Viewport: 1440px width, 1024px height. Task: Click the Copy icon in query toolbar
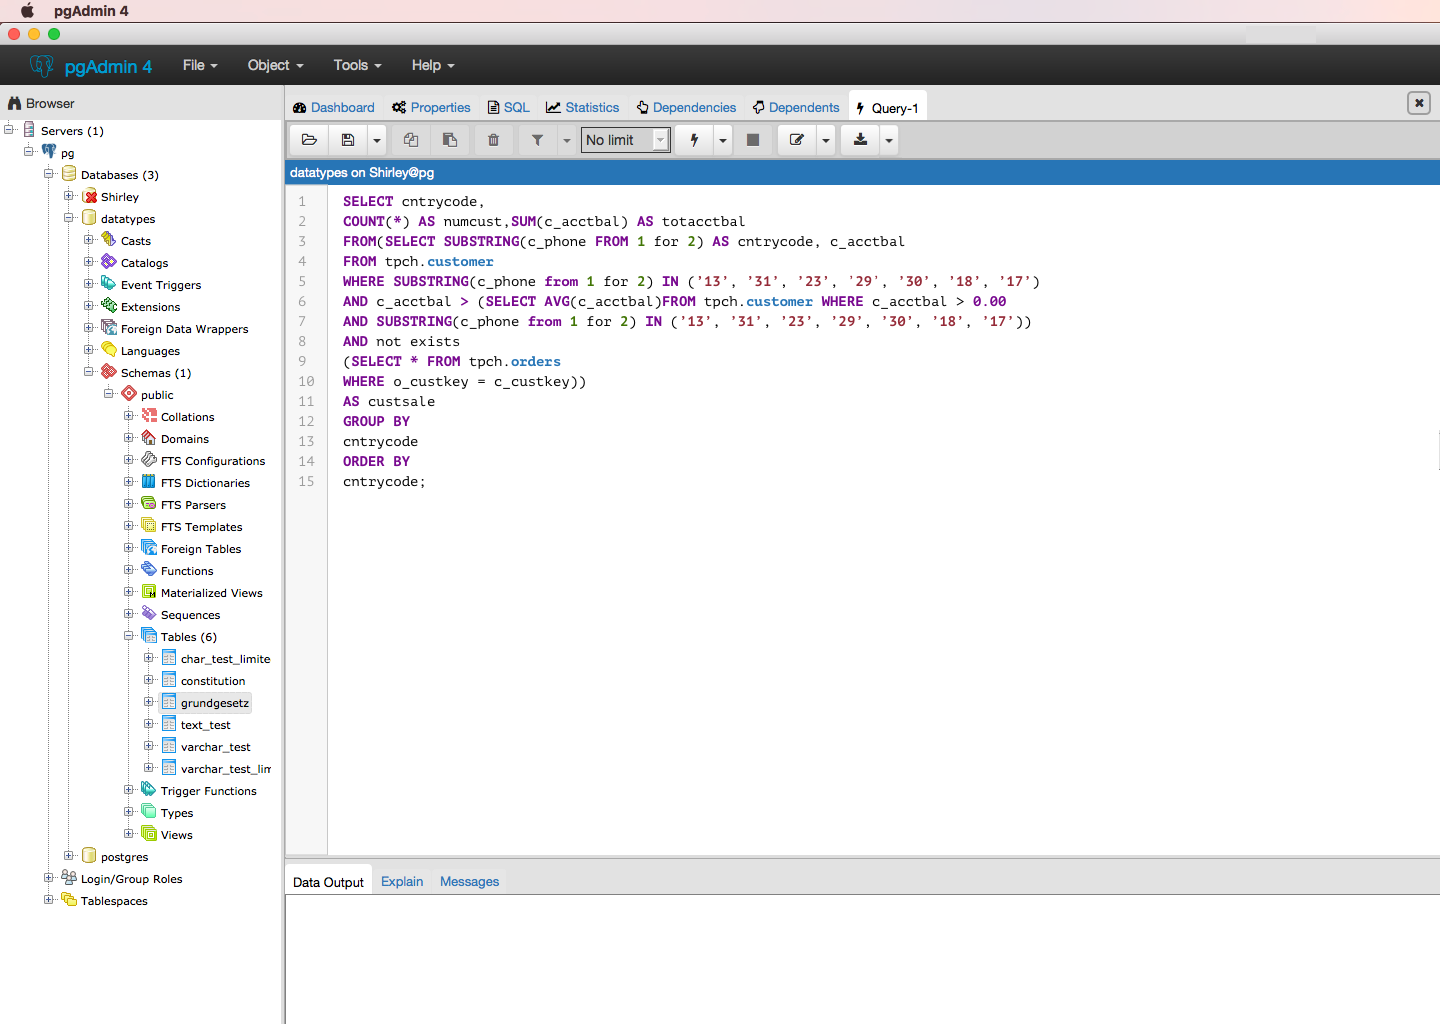(411, 140)
